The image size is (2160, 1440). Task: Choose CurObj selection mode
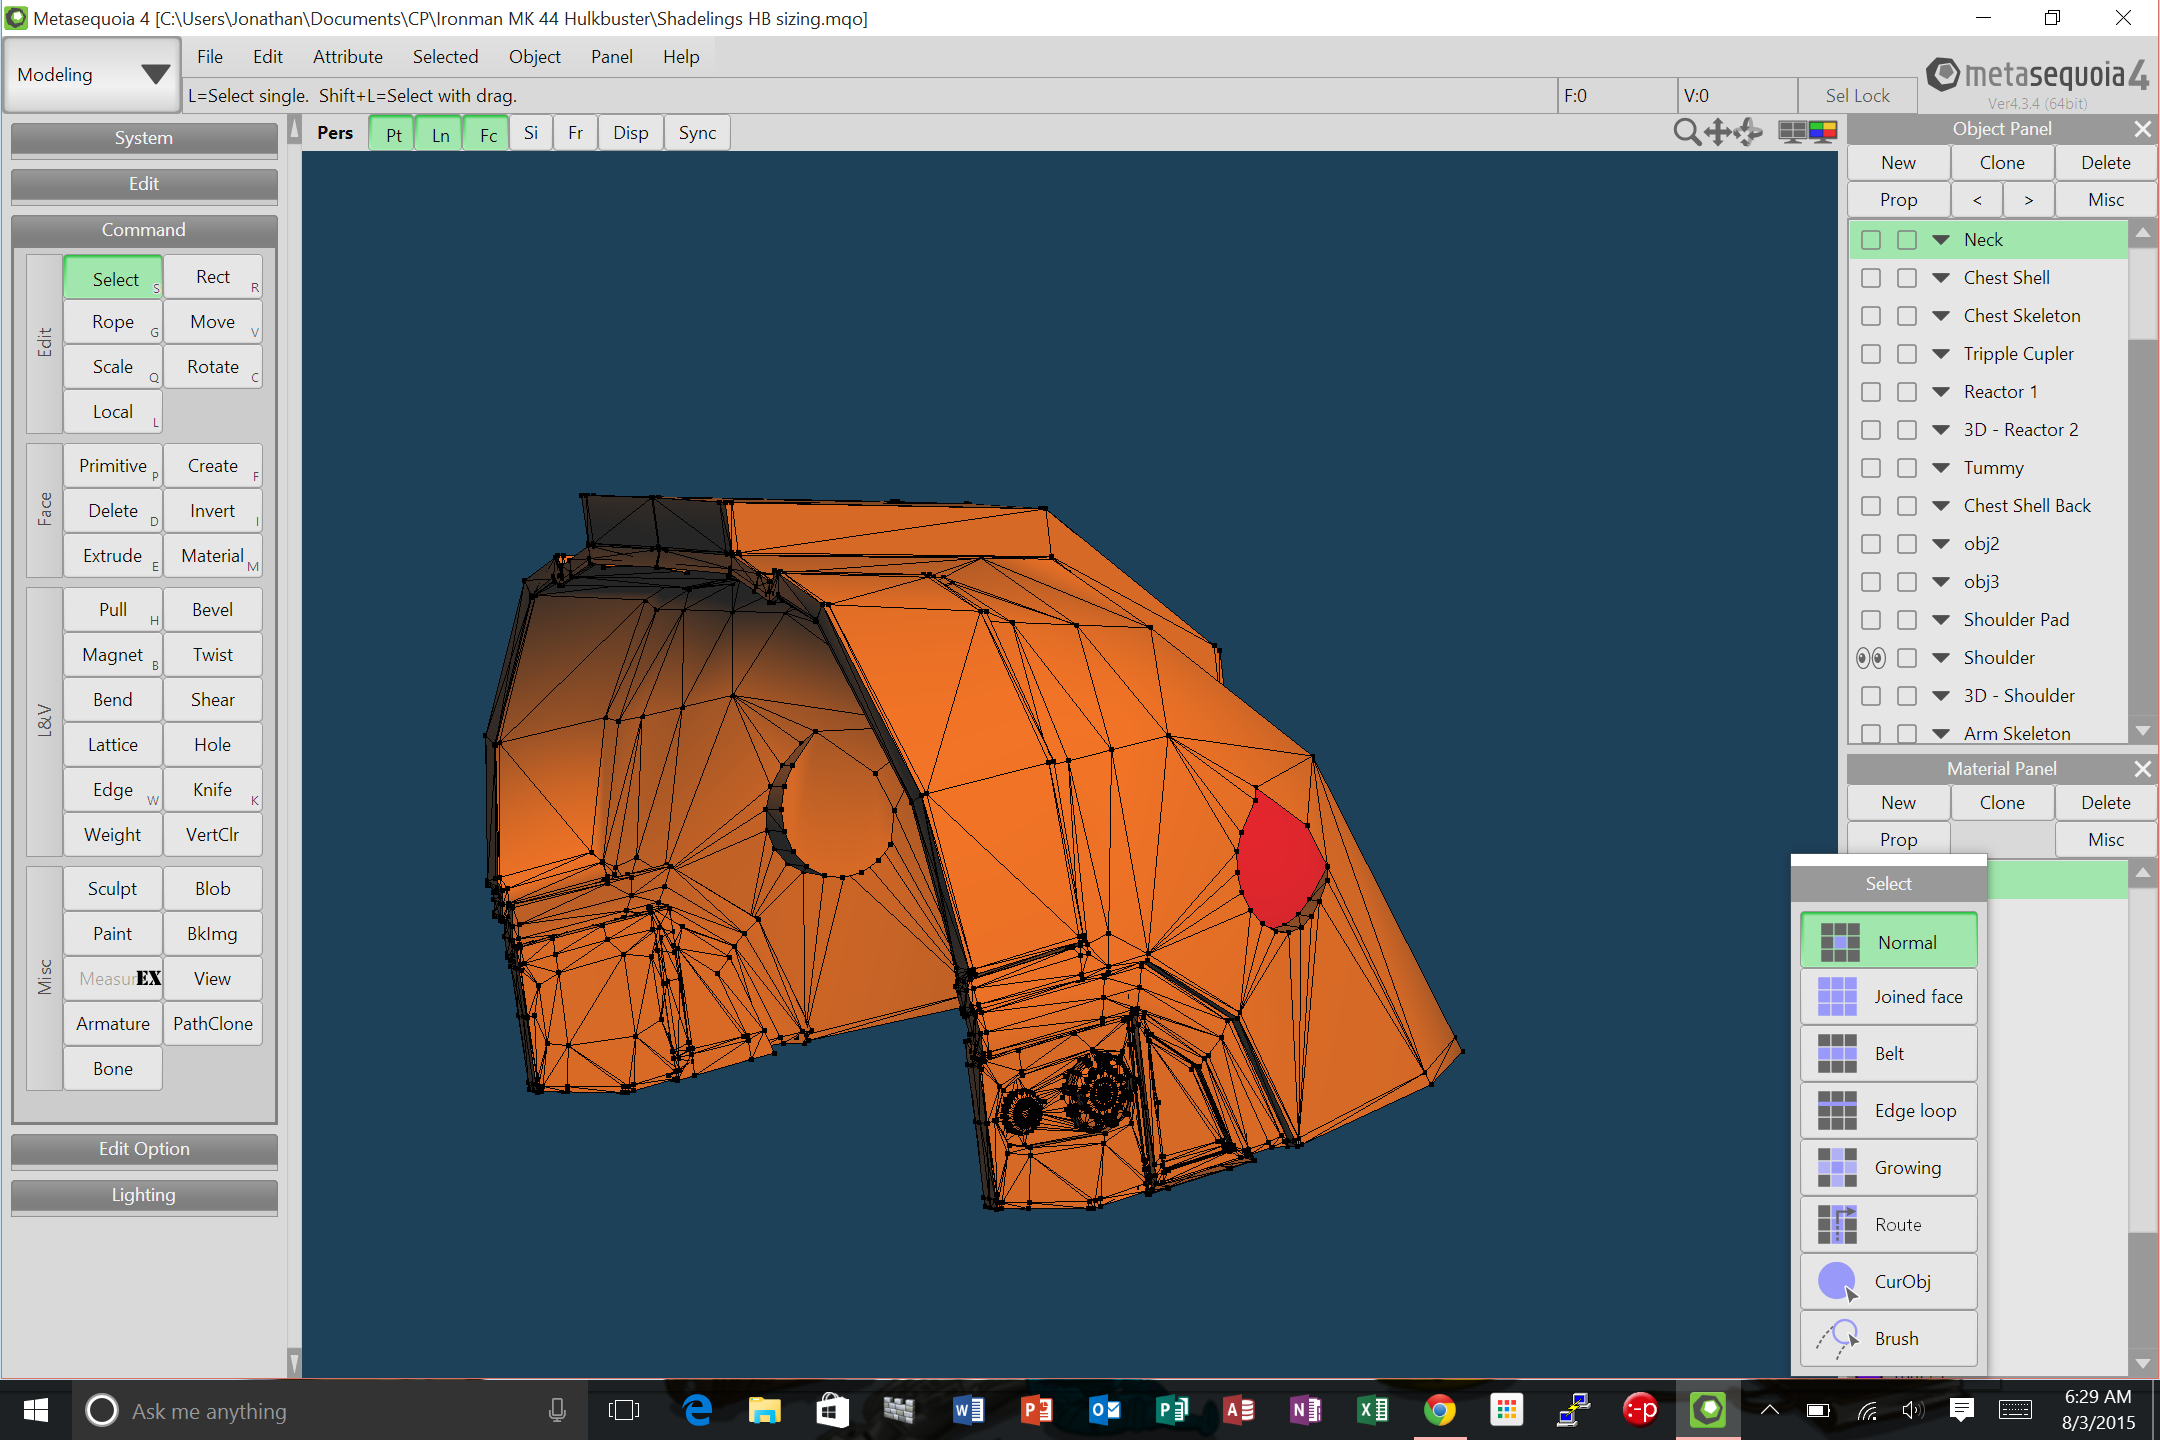(x=1888, y=1282)
